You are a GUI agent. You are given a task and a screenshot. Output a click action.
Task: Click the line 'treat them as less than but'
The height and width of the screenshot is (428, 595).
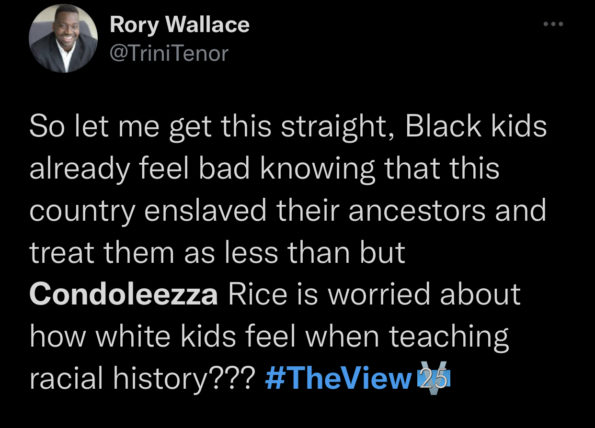pos(217,252)
